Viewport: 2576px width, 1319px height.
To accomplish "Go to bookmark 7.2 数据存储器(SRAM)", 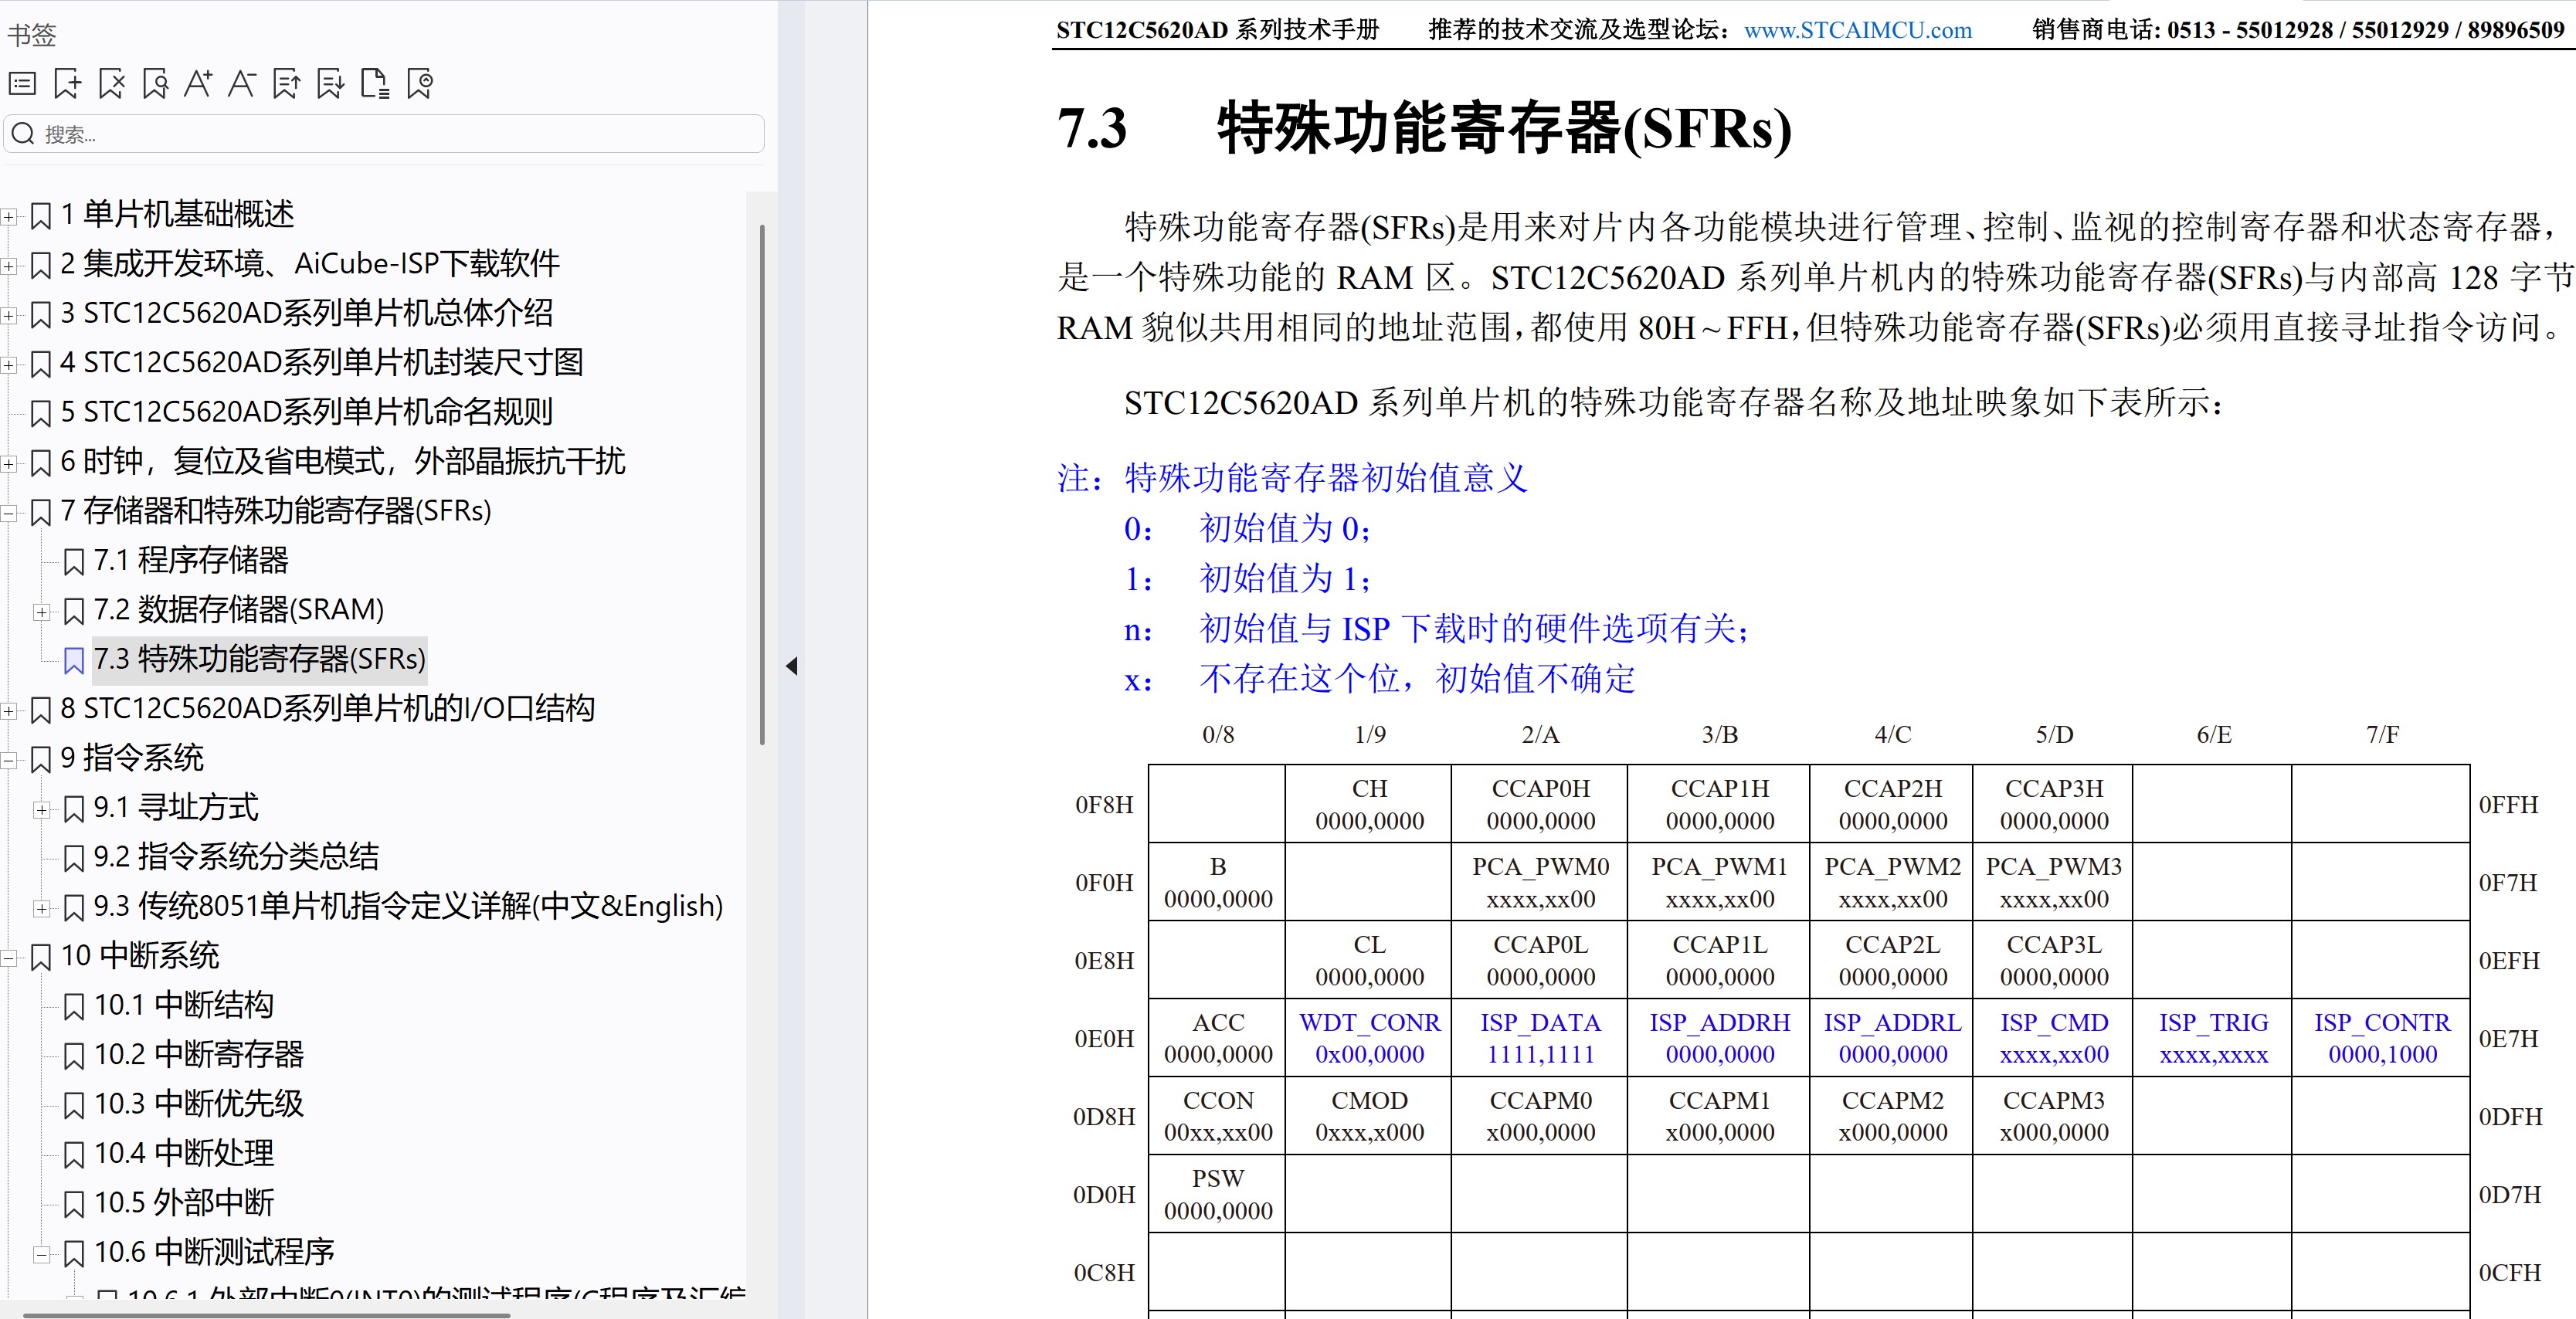I will coord(239,609).
